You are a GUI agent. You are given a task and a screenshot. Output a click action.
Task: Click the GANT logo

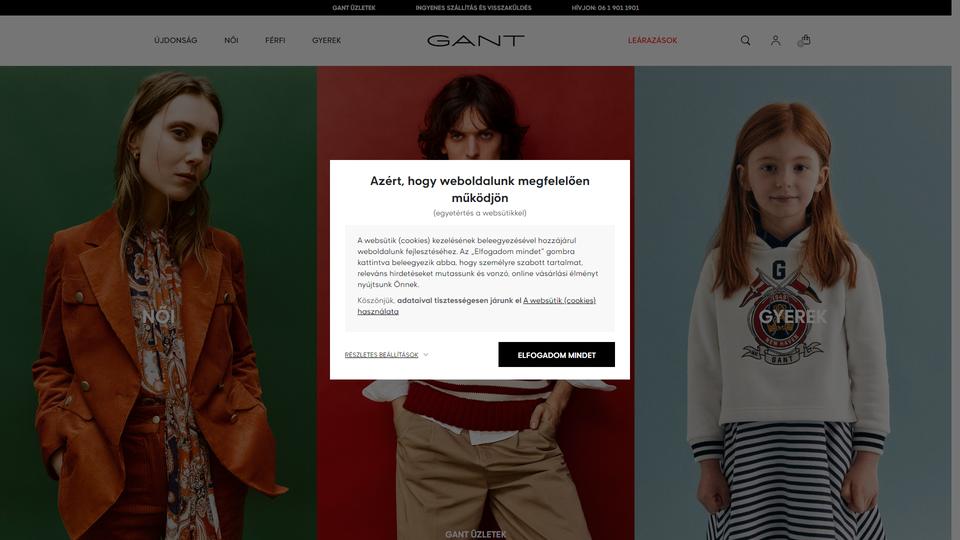[x=476, y=40]
